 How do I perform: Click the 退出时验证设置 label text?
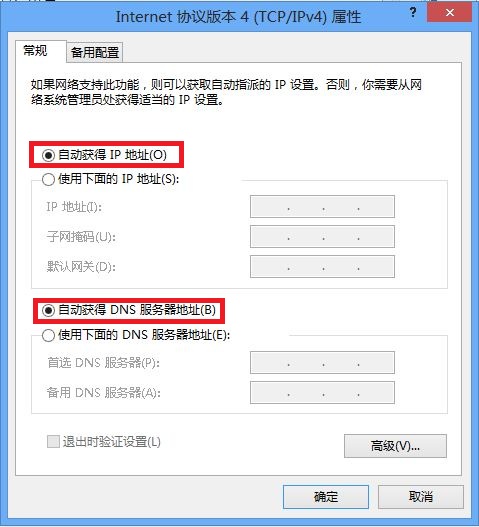click(112, 442)
